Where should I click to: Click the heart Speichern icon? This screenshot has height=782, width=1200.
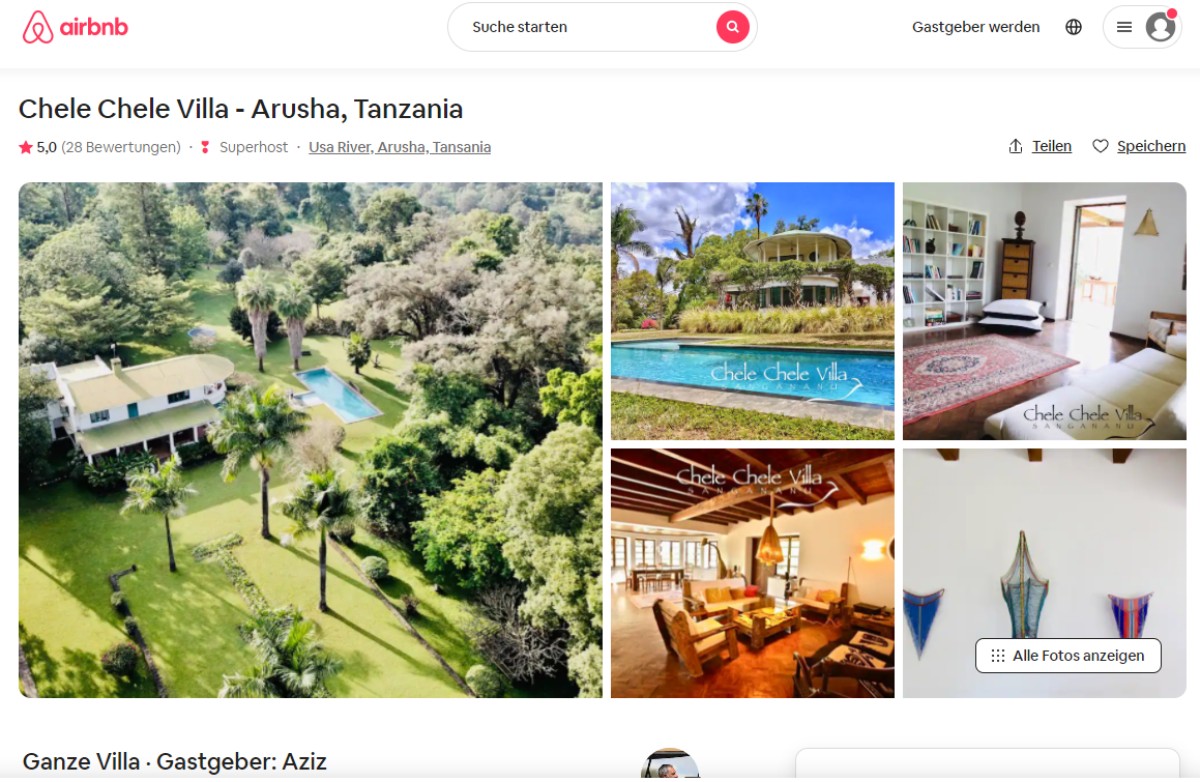click(1100, 146)
